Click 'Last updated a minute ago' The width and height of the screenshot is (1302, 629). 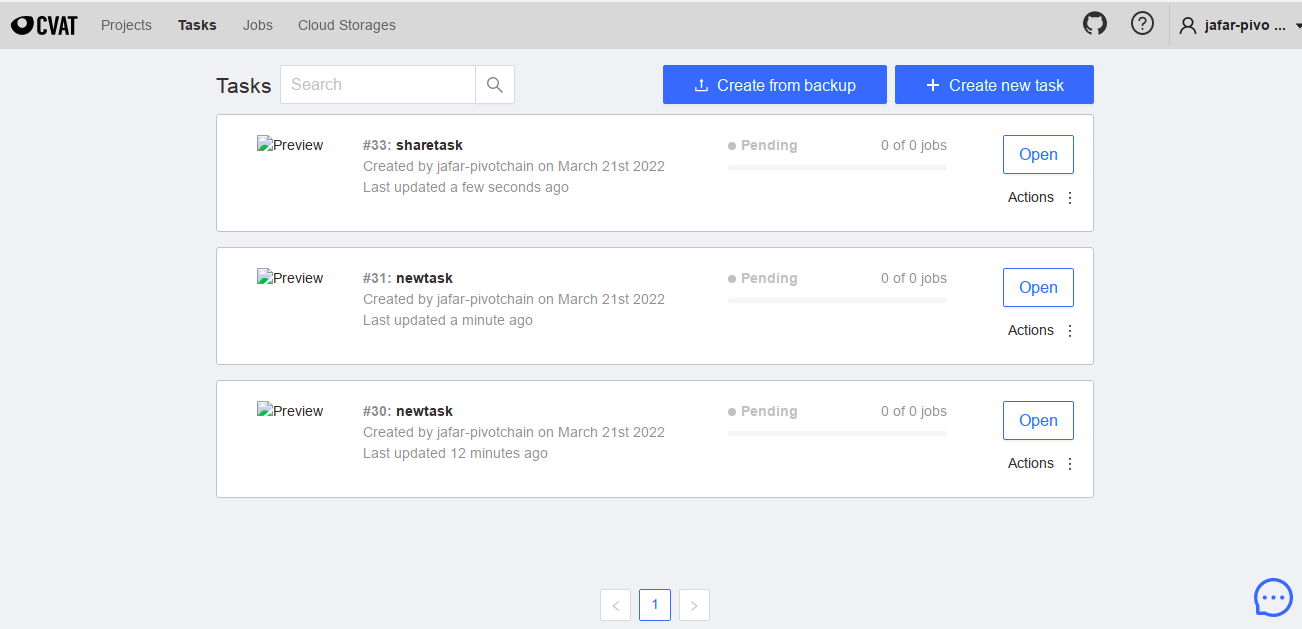448,320
